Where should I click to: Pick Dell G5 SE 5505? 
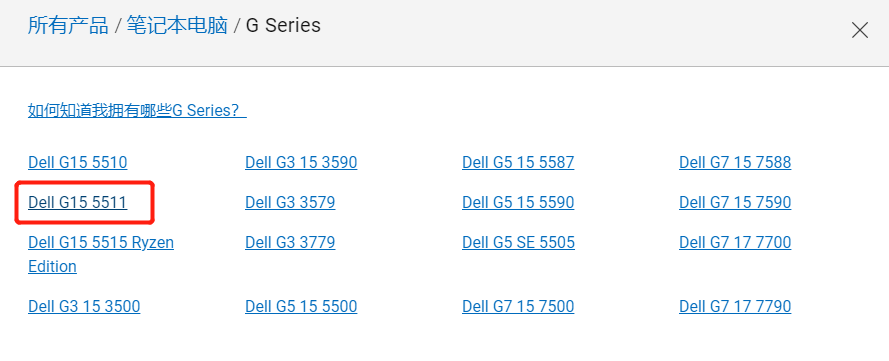click(518, 243)
